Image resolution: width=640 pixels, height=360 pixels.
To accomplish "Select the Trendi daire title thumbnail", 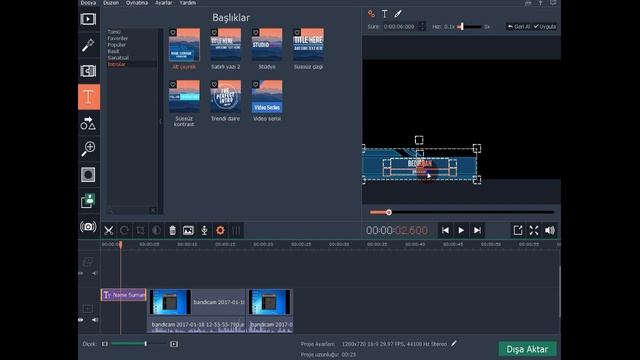I will [225, 96].
